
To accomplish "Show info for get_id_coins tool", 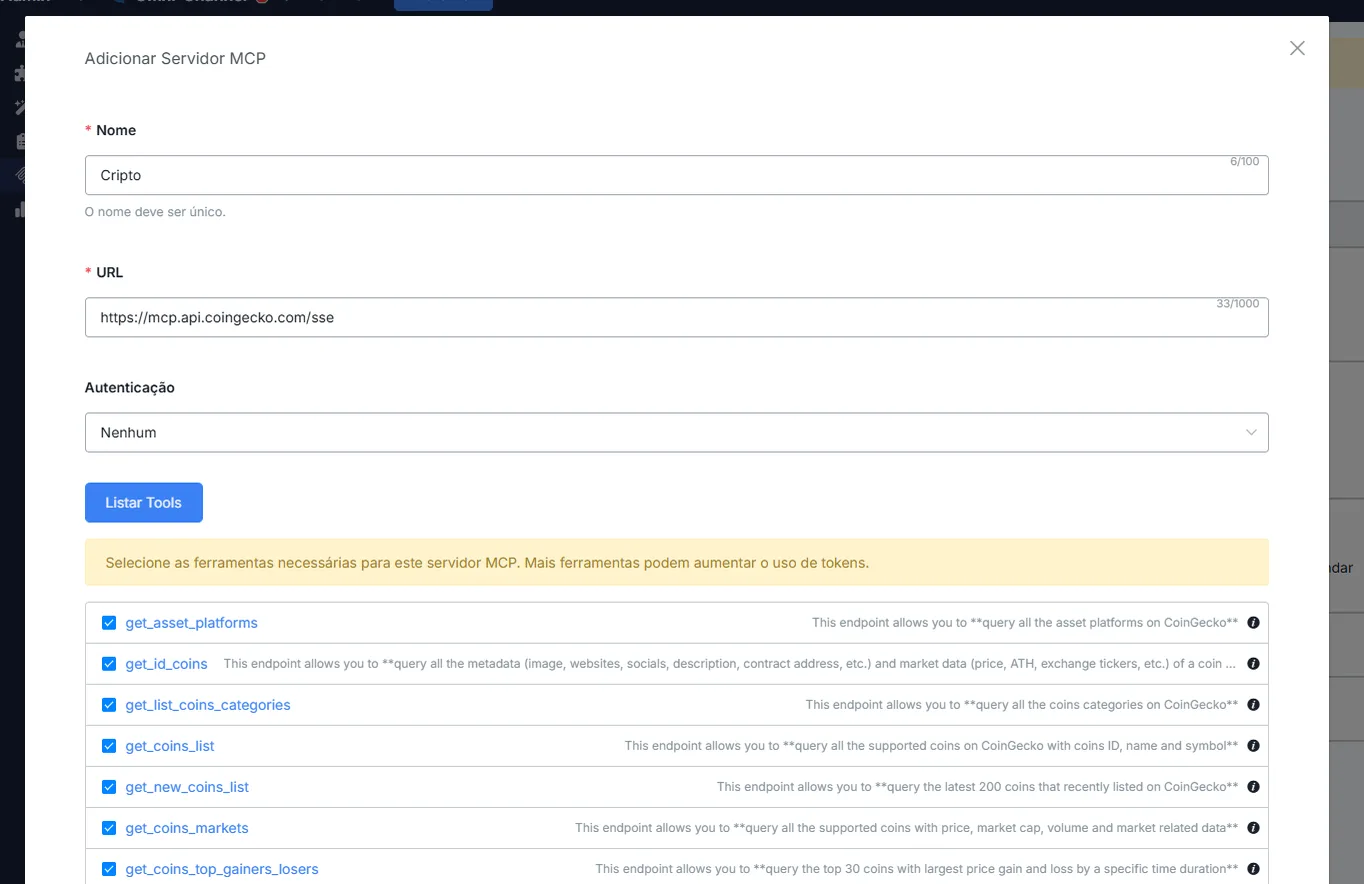I will [1253, 663].
